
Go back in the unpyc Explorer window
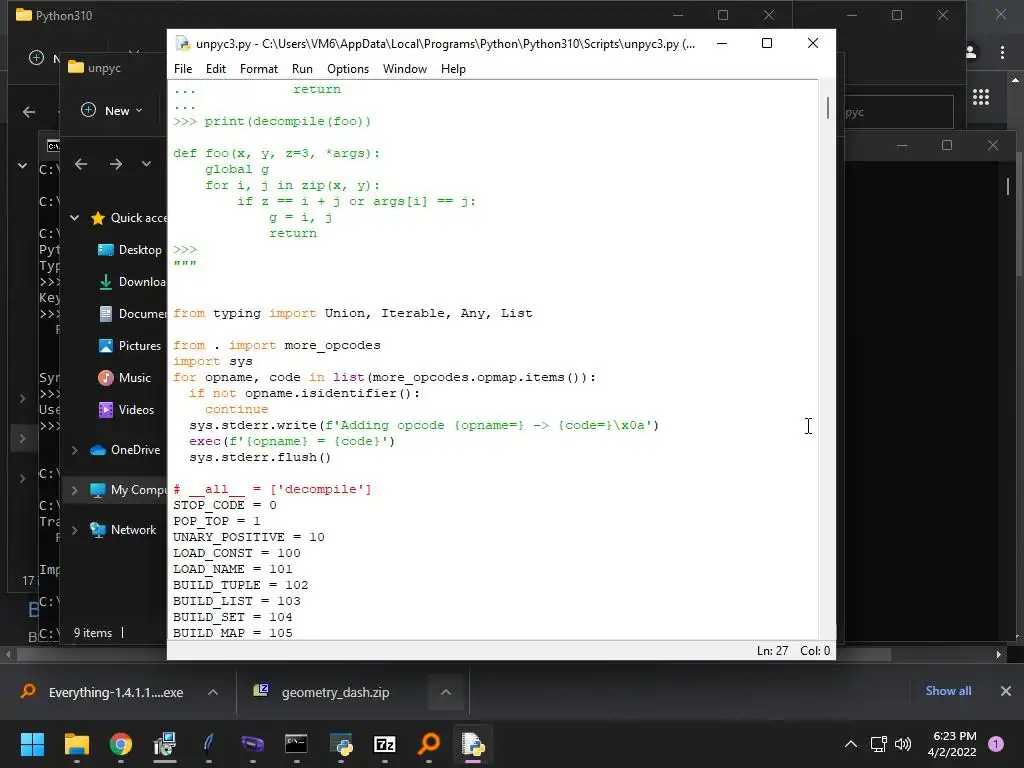pyautogui.click(x=81, y=164)
